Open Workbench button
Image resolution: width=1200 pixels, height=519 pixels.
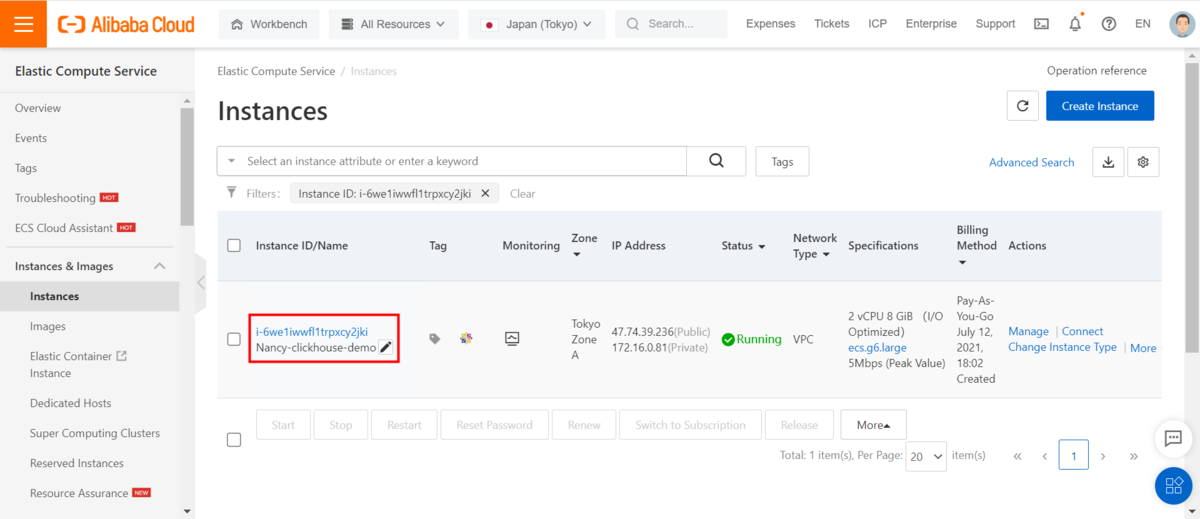[269, 24]
